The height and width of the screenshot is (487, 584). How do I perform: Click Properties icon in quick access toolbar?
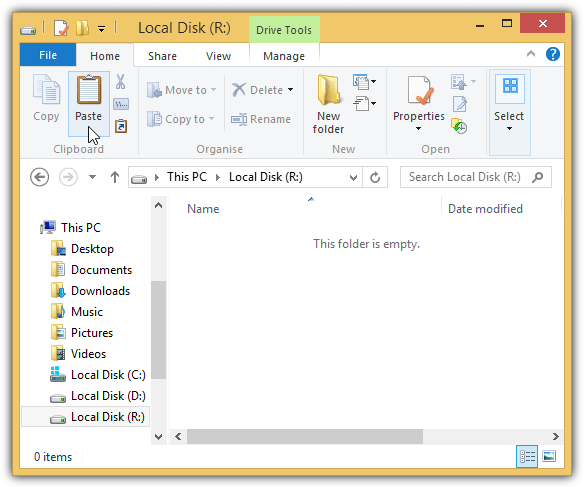[61, 28]
